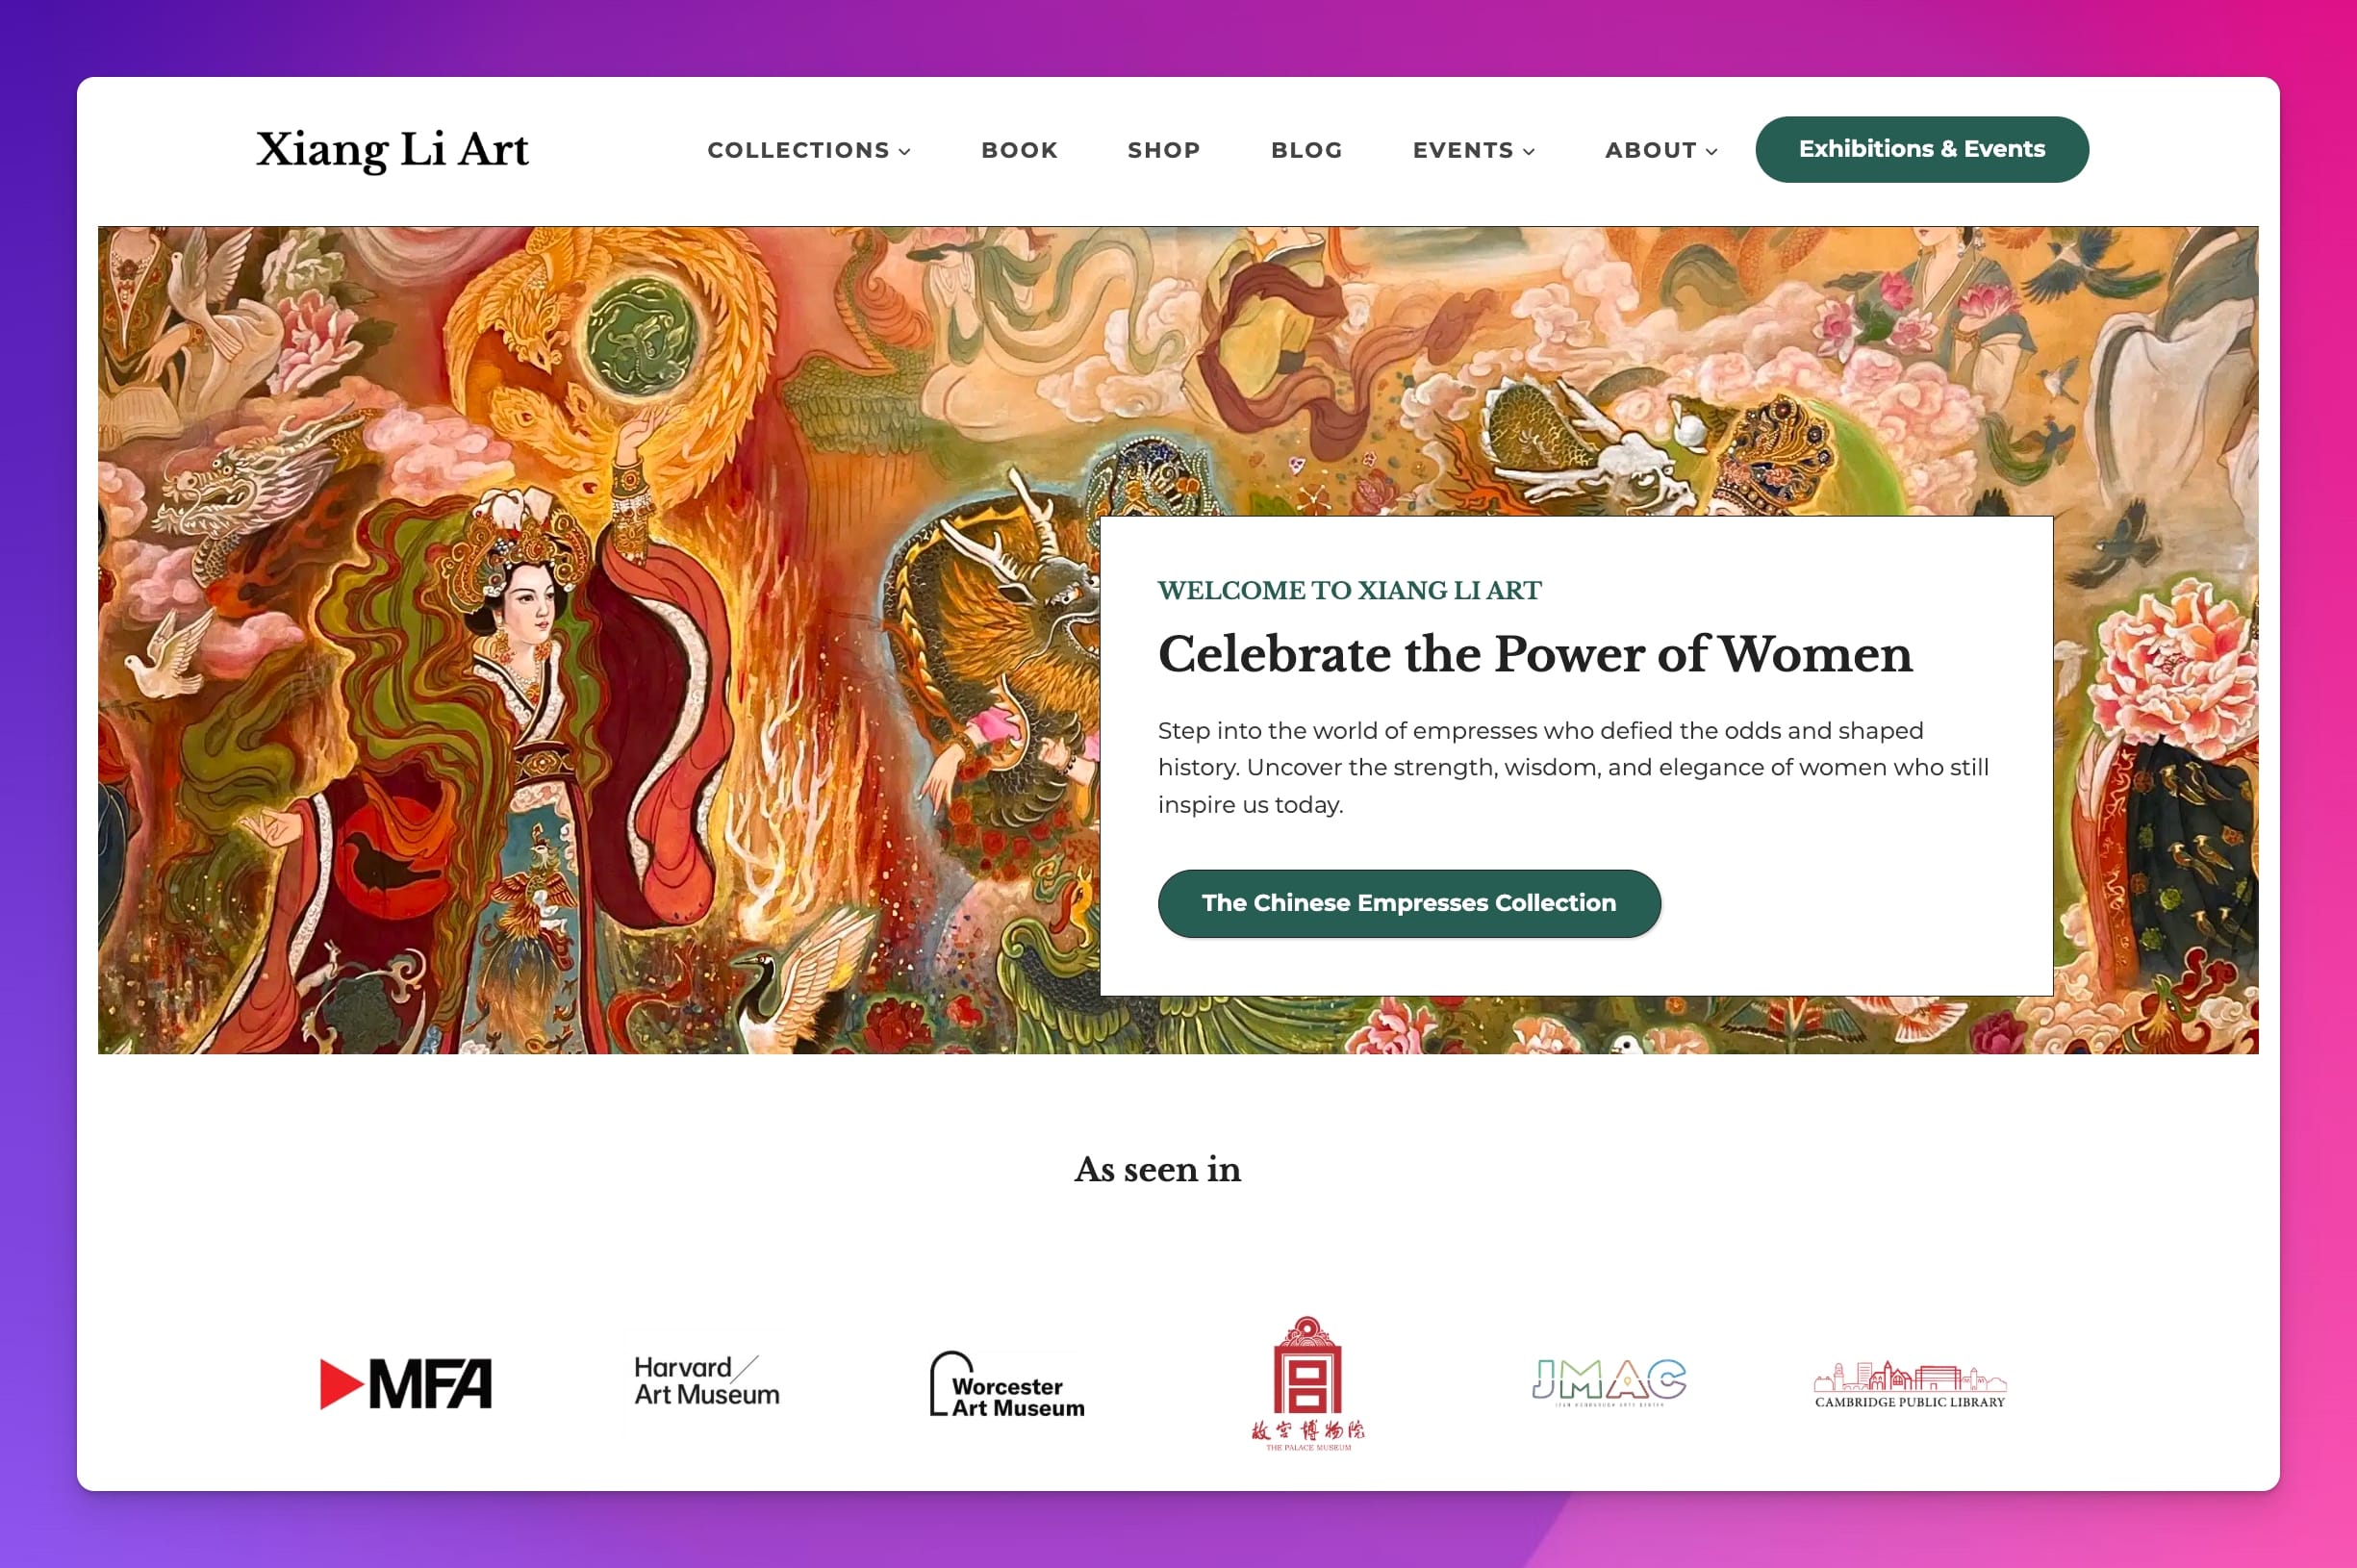The height and width of the screenshot is (1568, 2357).
Task: Click the As seen in heading
Action: 1157,1169
